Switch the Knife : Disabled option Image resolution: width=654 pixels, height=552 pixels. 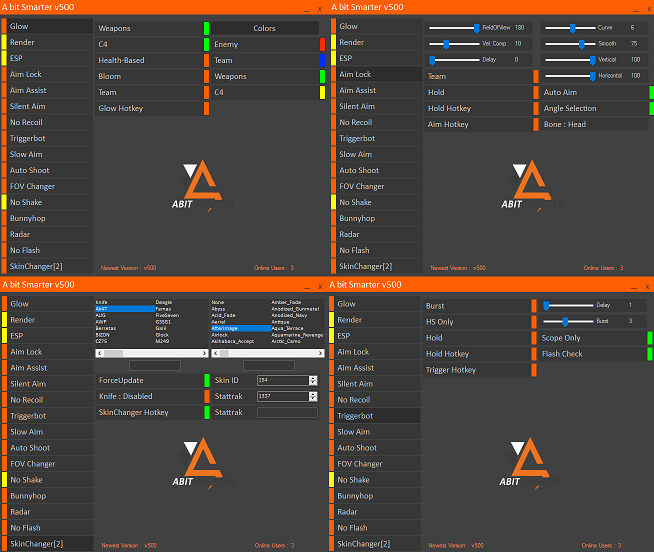click(150, 396)
